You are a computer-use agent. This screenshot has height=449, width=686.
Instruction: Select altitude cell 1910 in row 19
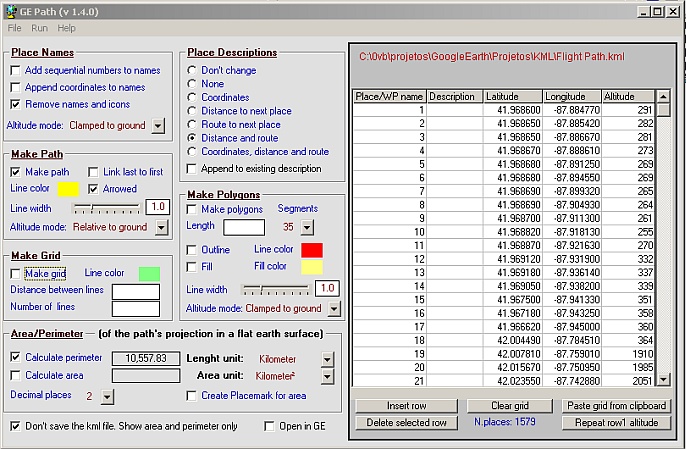tap(628, 354)
